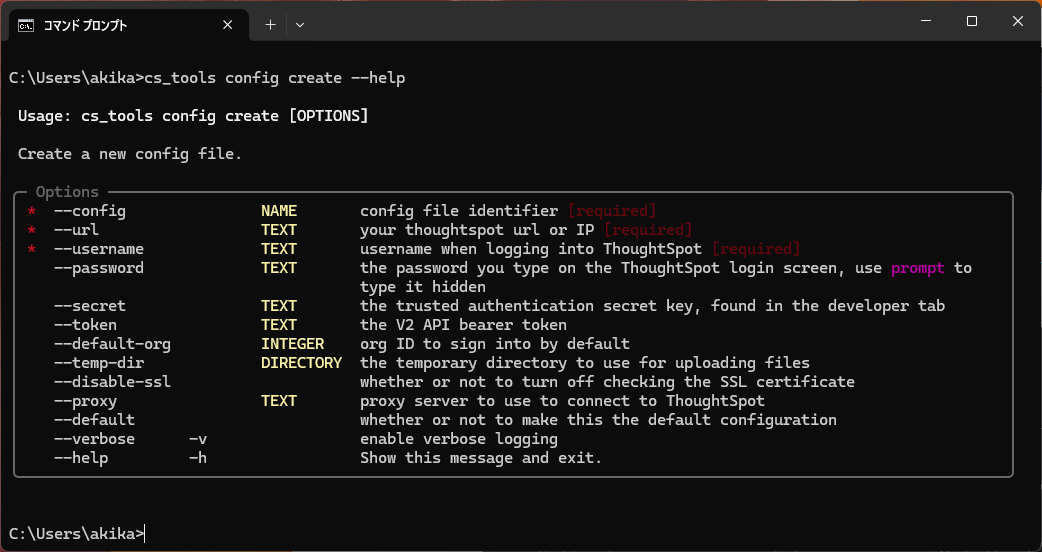Expand the new tab profile dropdown chevron
This screenshot has width=1042, height=552.
click(300, 25)
